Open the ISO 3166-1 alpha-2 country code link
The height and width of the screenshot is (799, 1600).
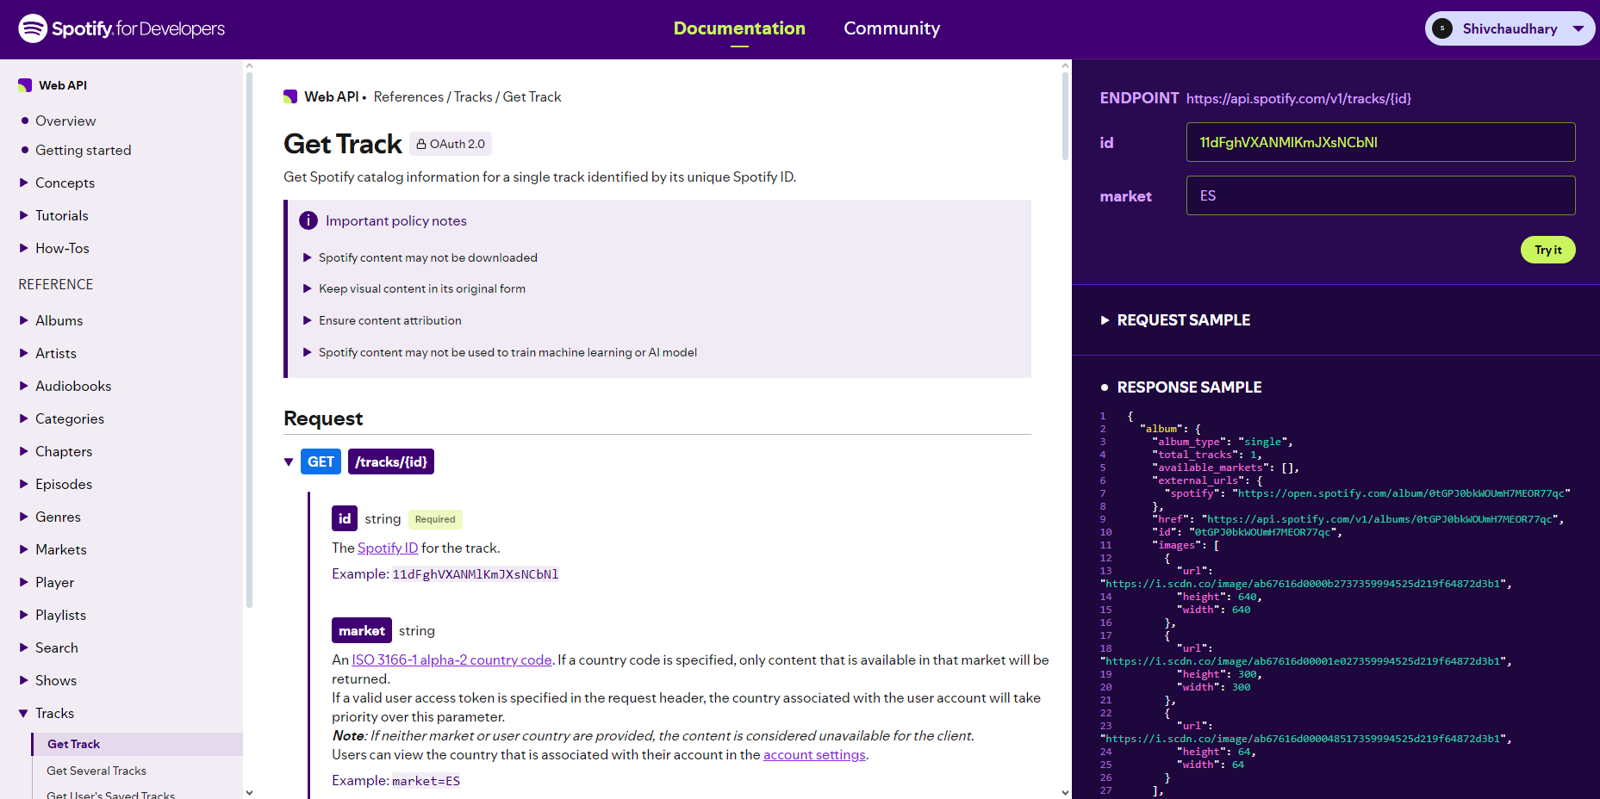451,660
